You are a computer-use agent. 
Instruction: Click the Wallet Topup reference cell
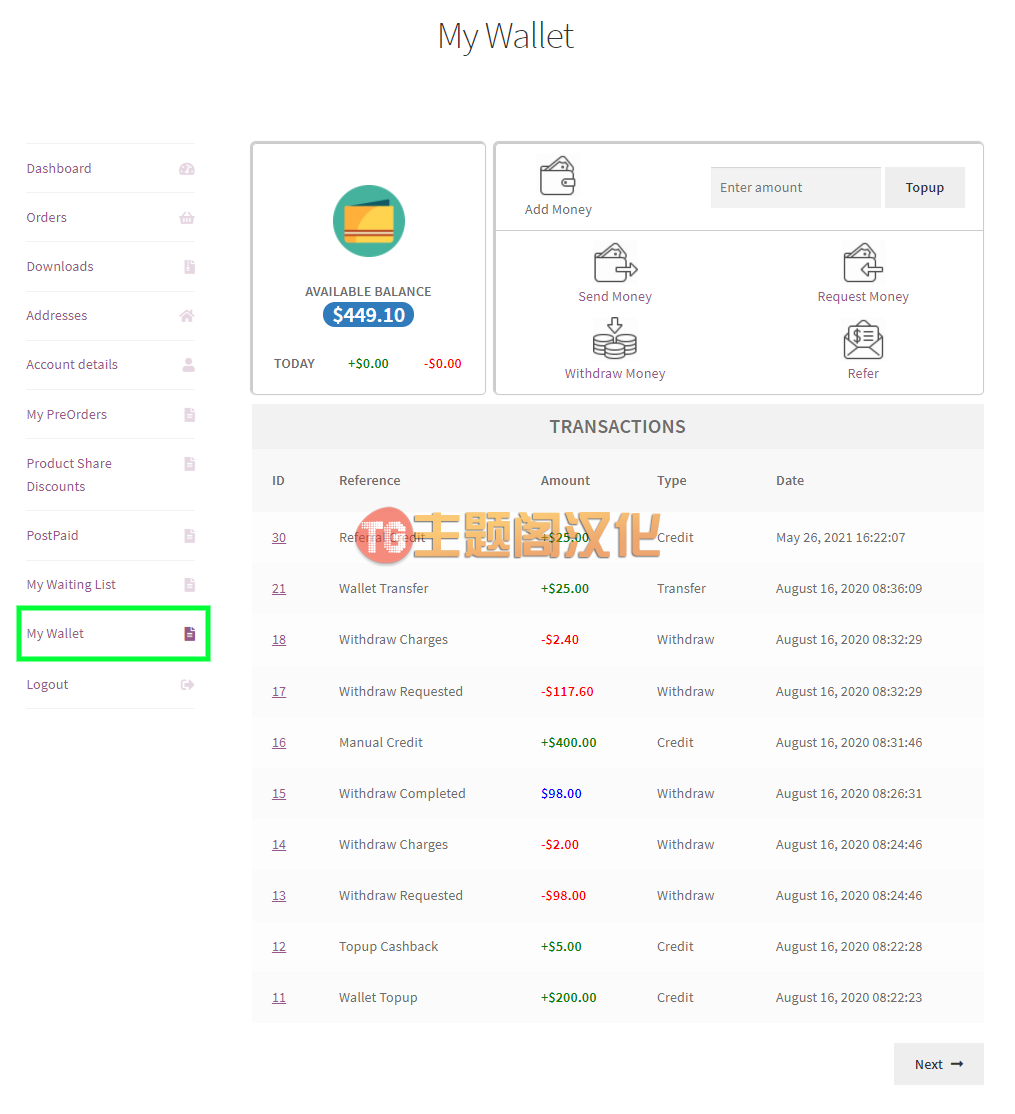(378, 998)
